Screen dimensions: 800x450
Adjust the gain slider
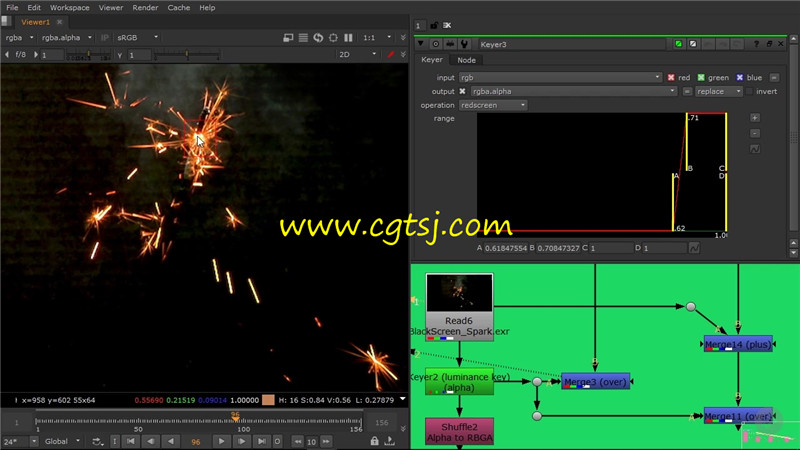click(x=89, y=55)
